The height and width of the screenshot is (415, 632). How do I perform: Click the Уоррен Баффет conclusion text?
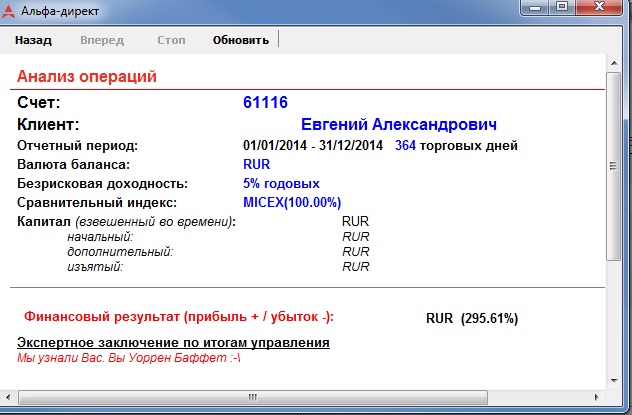pos(129,357)
